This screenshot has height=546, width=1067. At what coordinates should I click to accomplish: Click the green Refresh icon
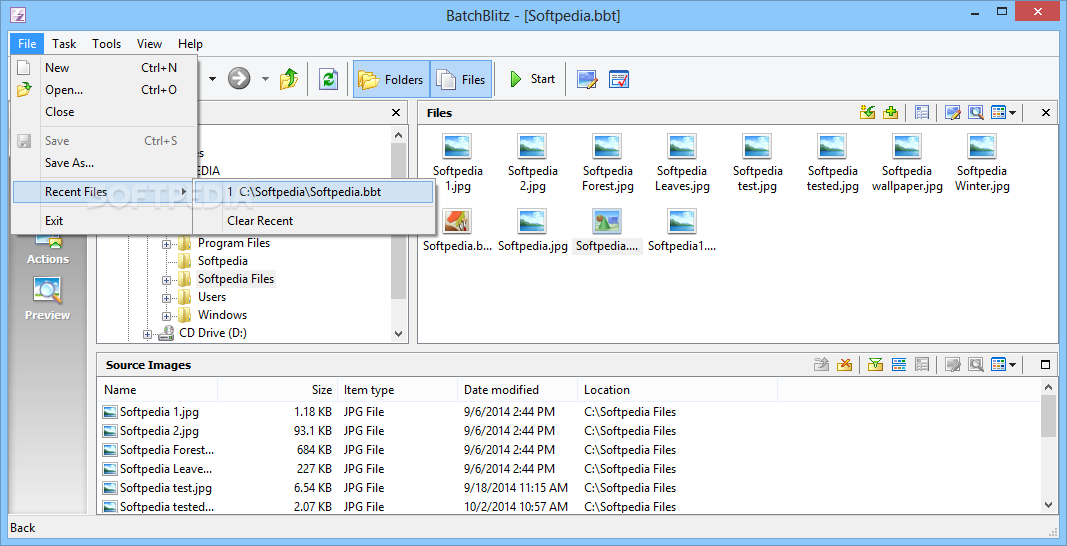329,79
